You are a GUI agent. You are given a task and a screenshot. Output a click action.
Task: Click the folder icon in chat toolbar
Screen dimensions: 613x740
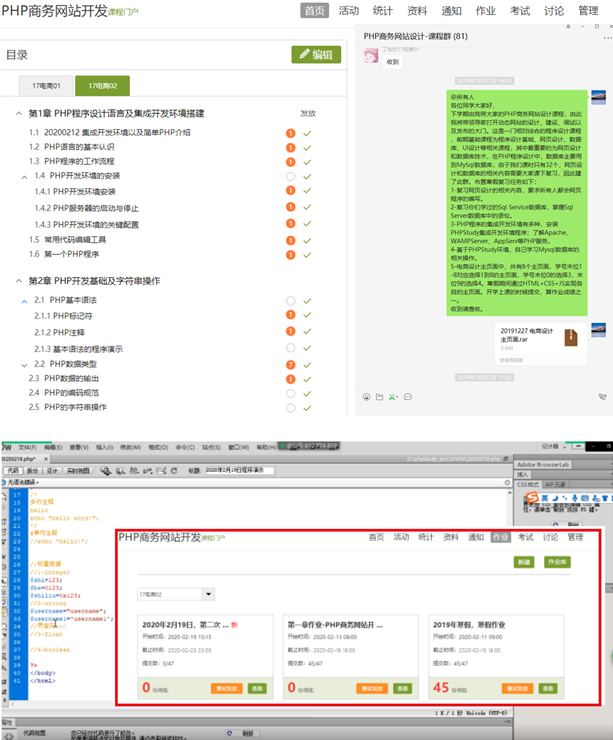pyautogui.click(x=381, y=397)
